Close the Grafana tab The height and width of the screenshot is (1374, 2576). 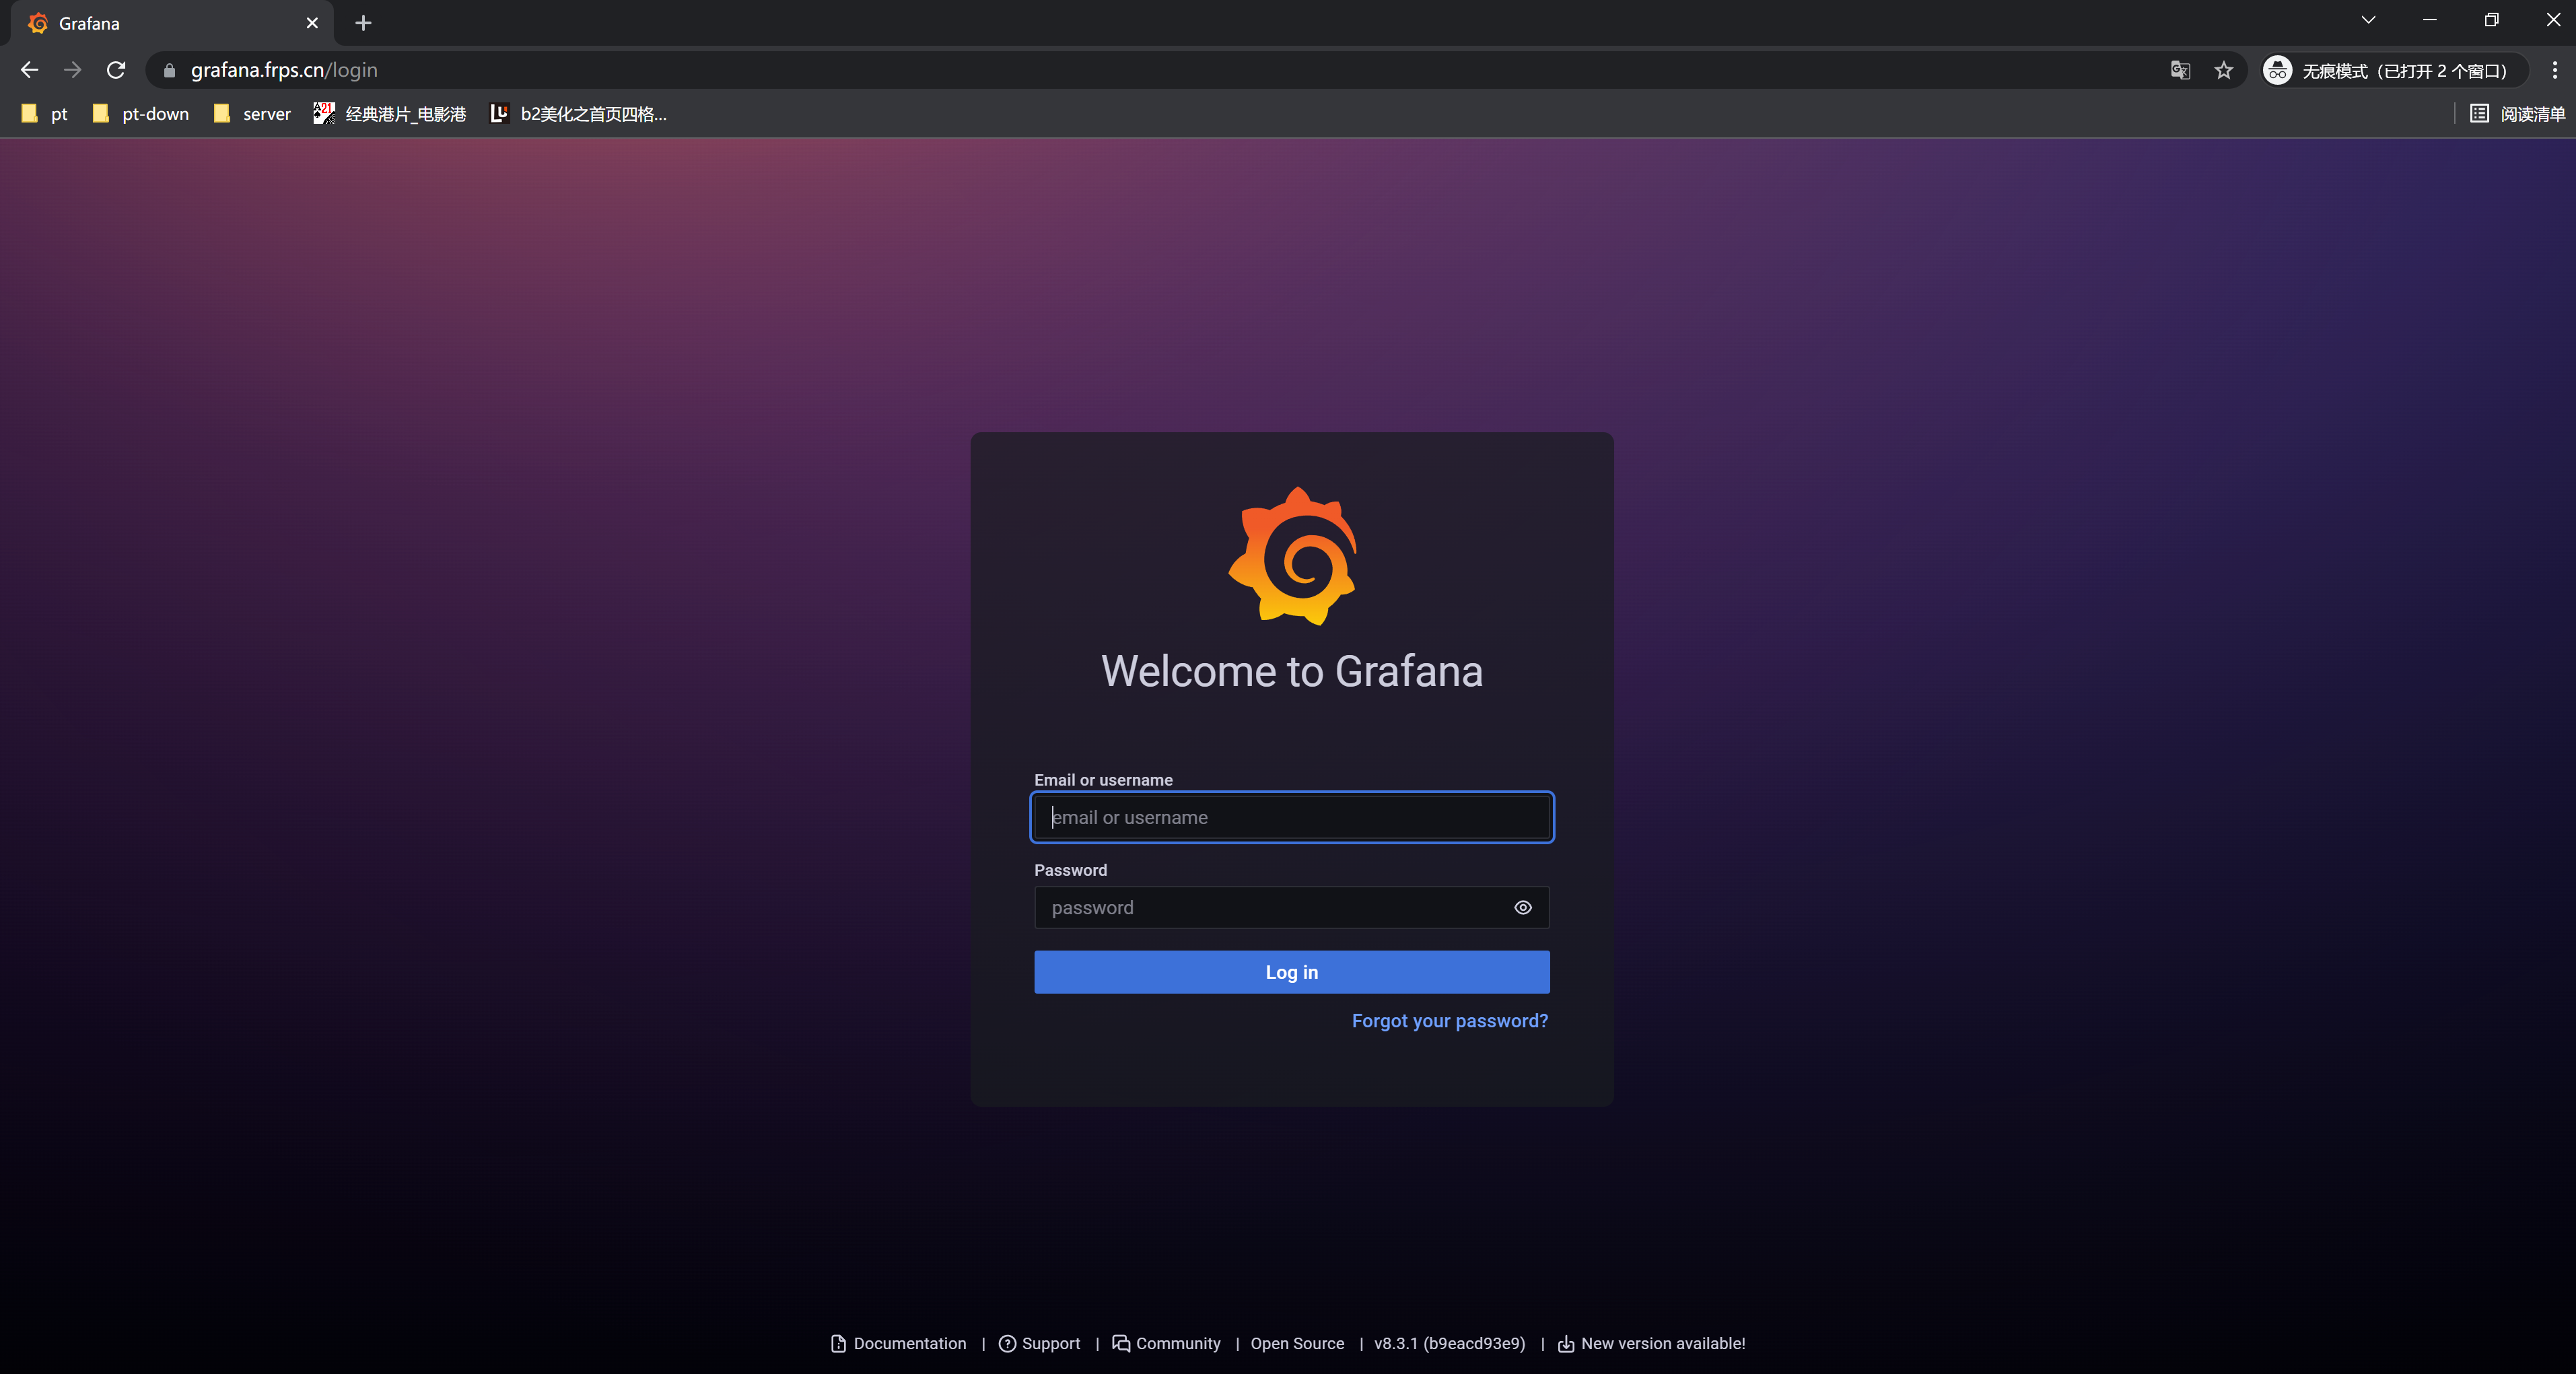click(312, 23)
